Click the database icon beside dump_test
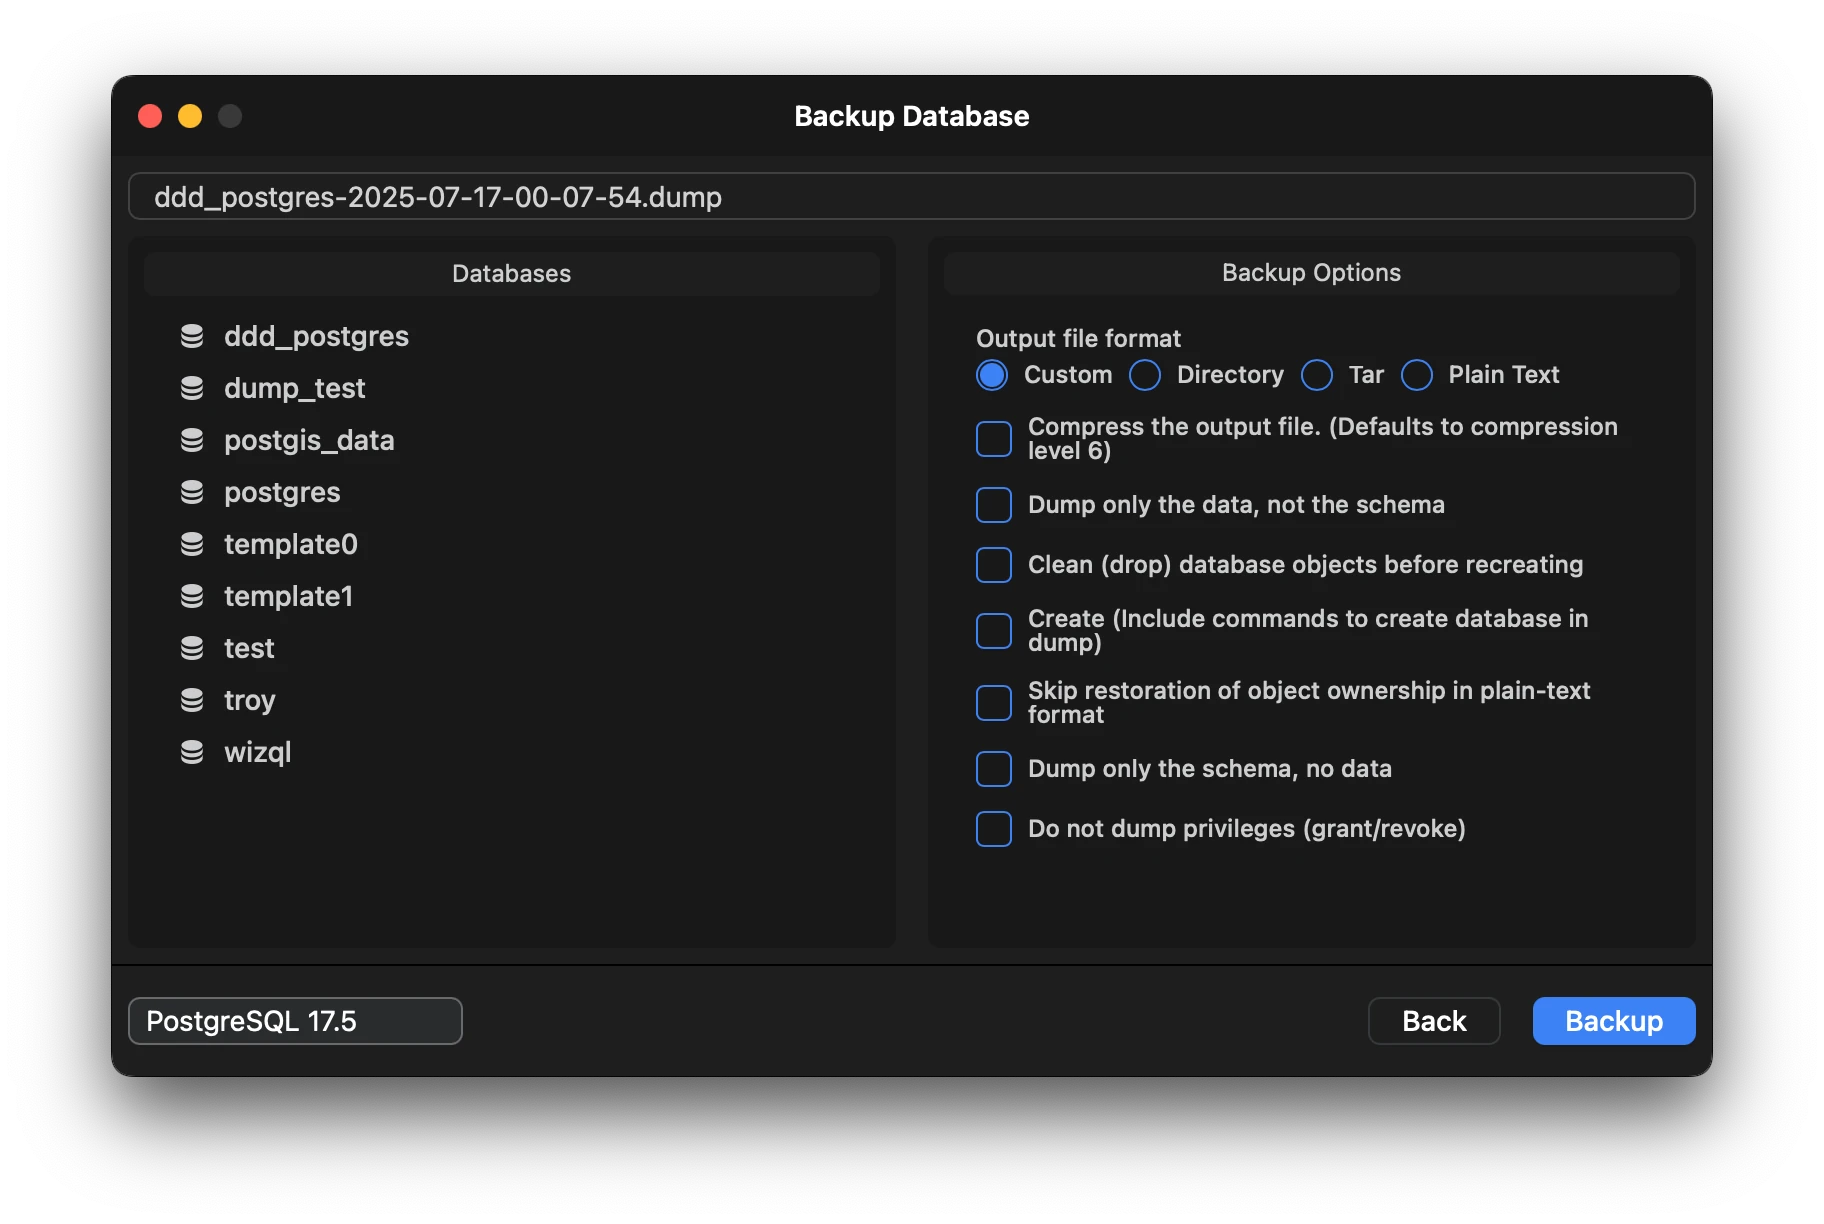The height and width of the screenshot is (1224, 1824). point(191,388)
